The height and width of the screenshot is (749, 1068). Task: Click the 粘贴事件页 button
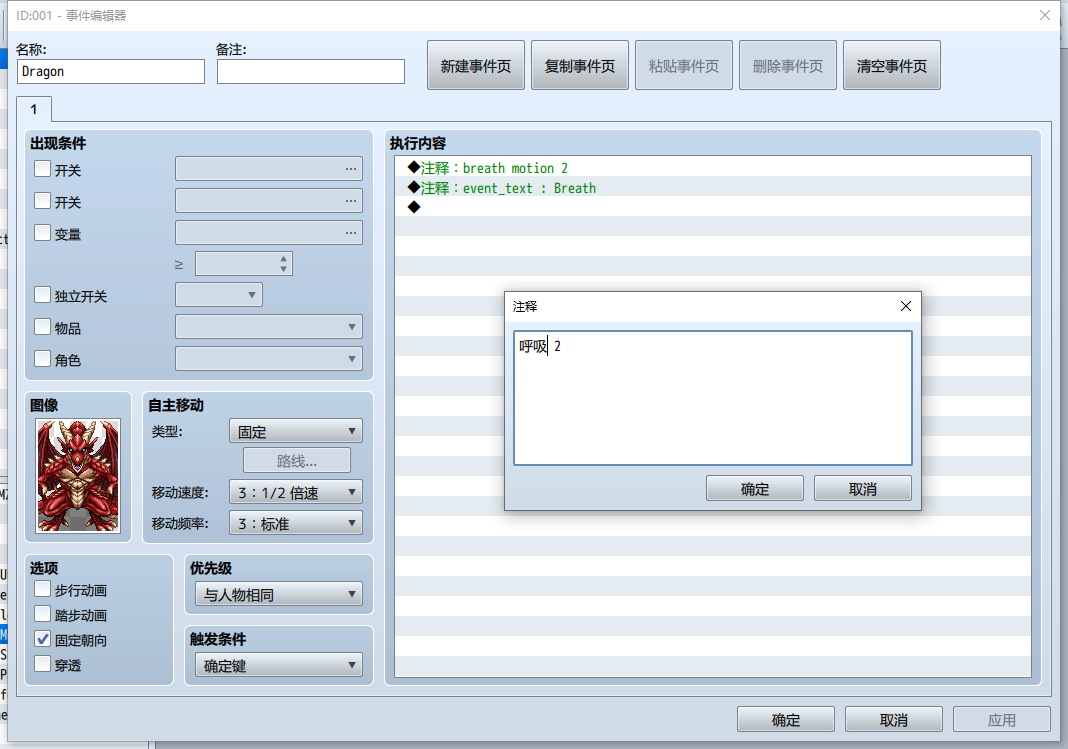pos(684,65)
